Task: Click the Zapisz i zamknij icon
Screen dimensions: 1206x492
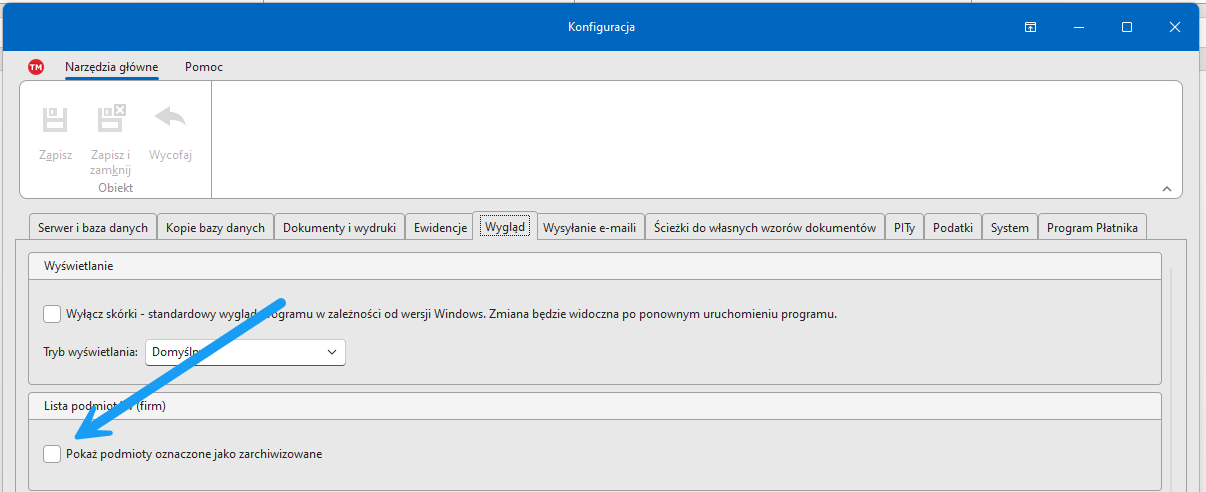Action: tap(111, 120)
